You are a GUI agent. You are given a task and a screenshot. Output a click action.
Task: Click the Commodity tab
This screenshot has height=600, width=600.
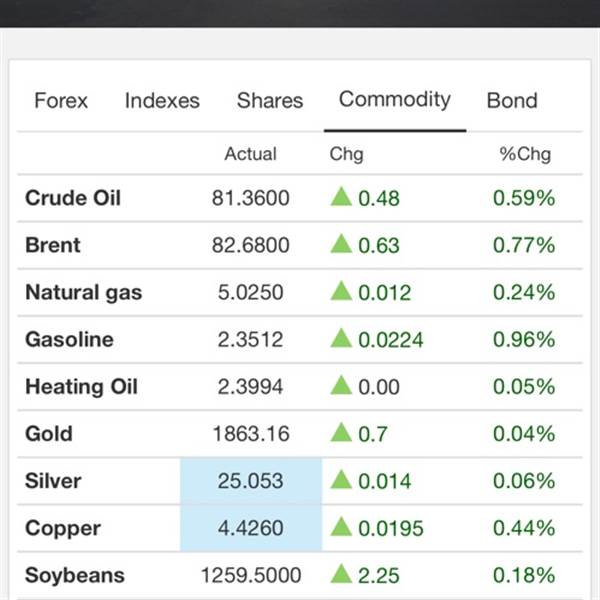[395, 101]
